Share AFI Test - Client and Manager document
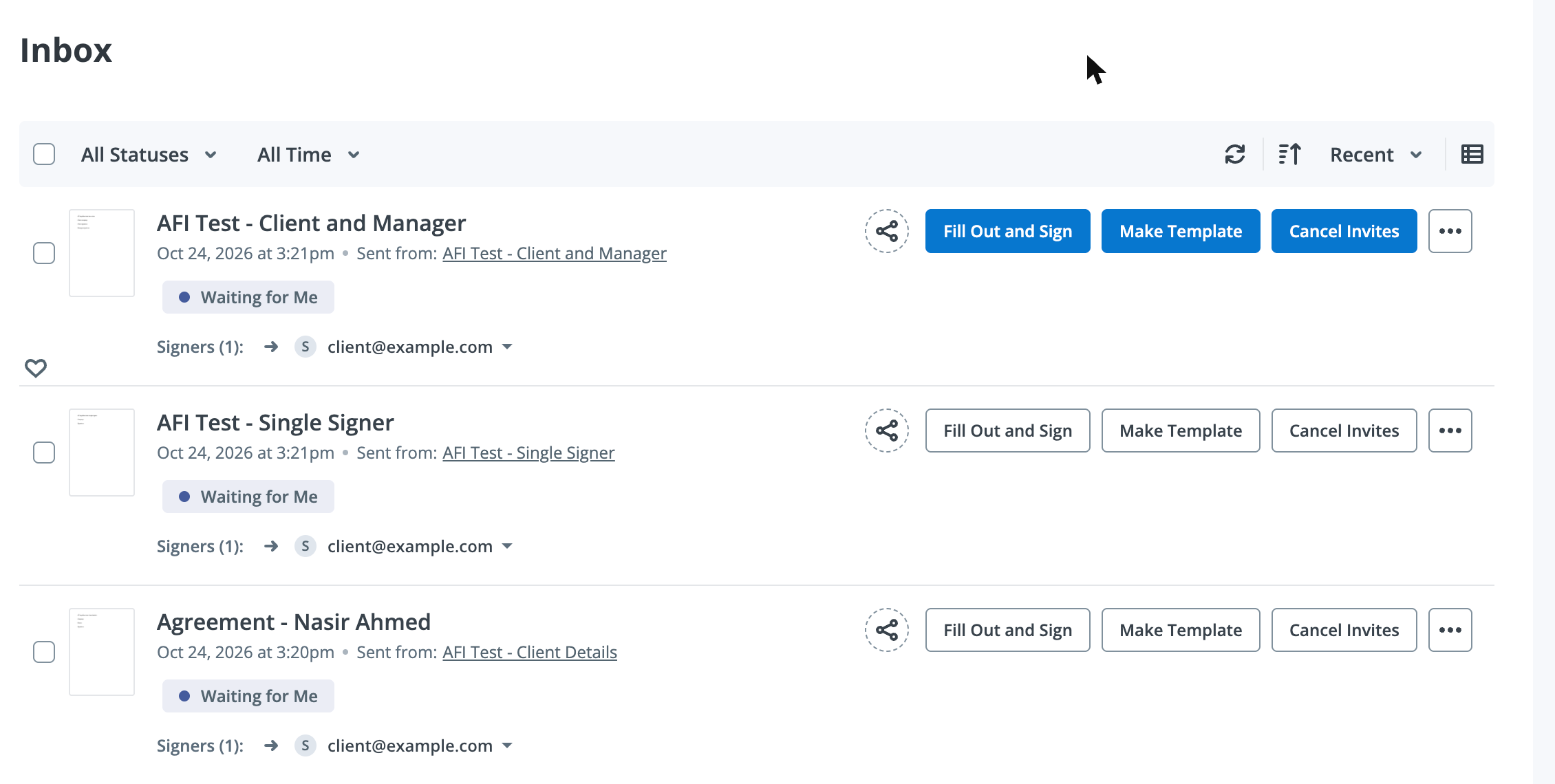This screenshot has width=1555, height=784. click(x=887, y=231)
